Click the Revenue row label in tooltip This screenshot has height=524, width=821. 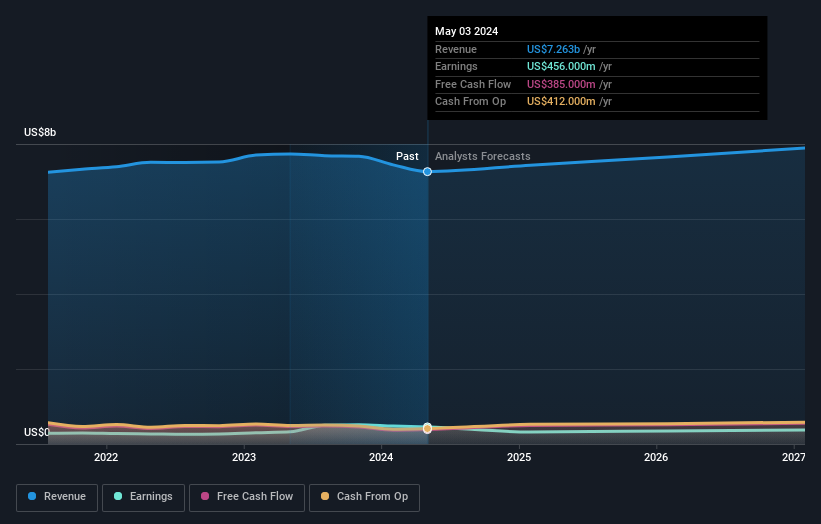(456, 49)
